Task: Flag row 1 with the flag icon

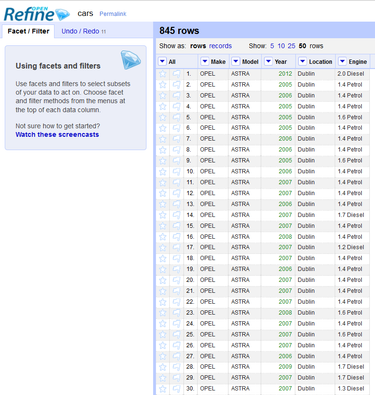Action: coord(176,74)
